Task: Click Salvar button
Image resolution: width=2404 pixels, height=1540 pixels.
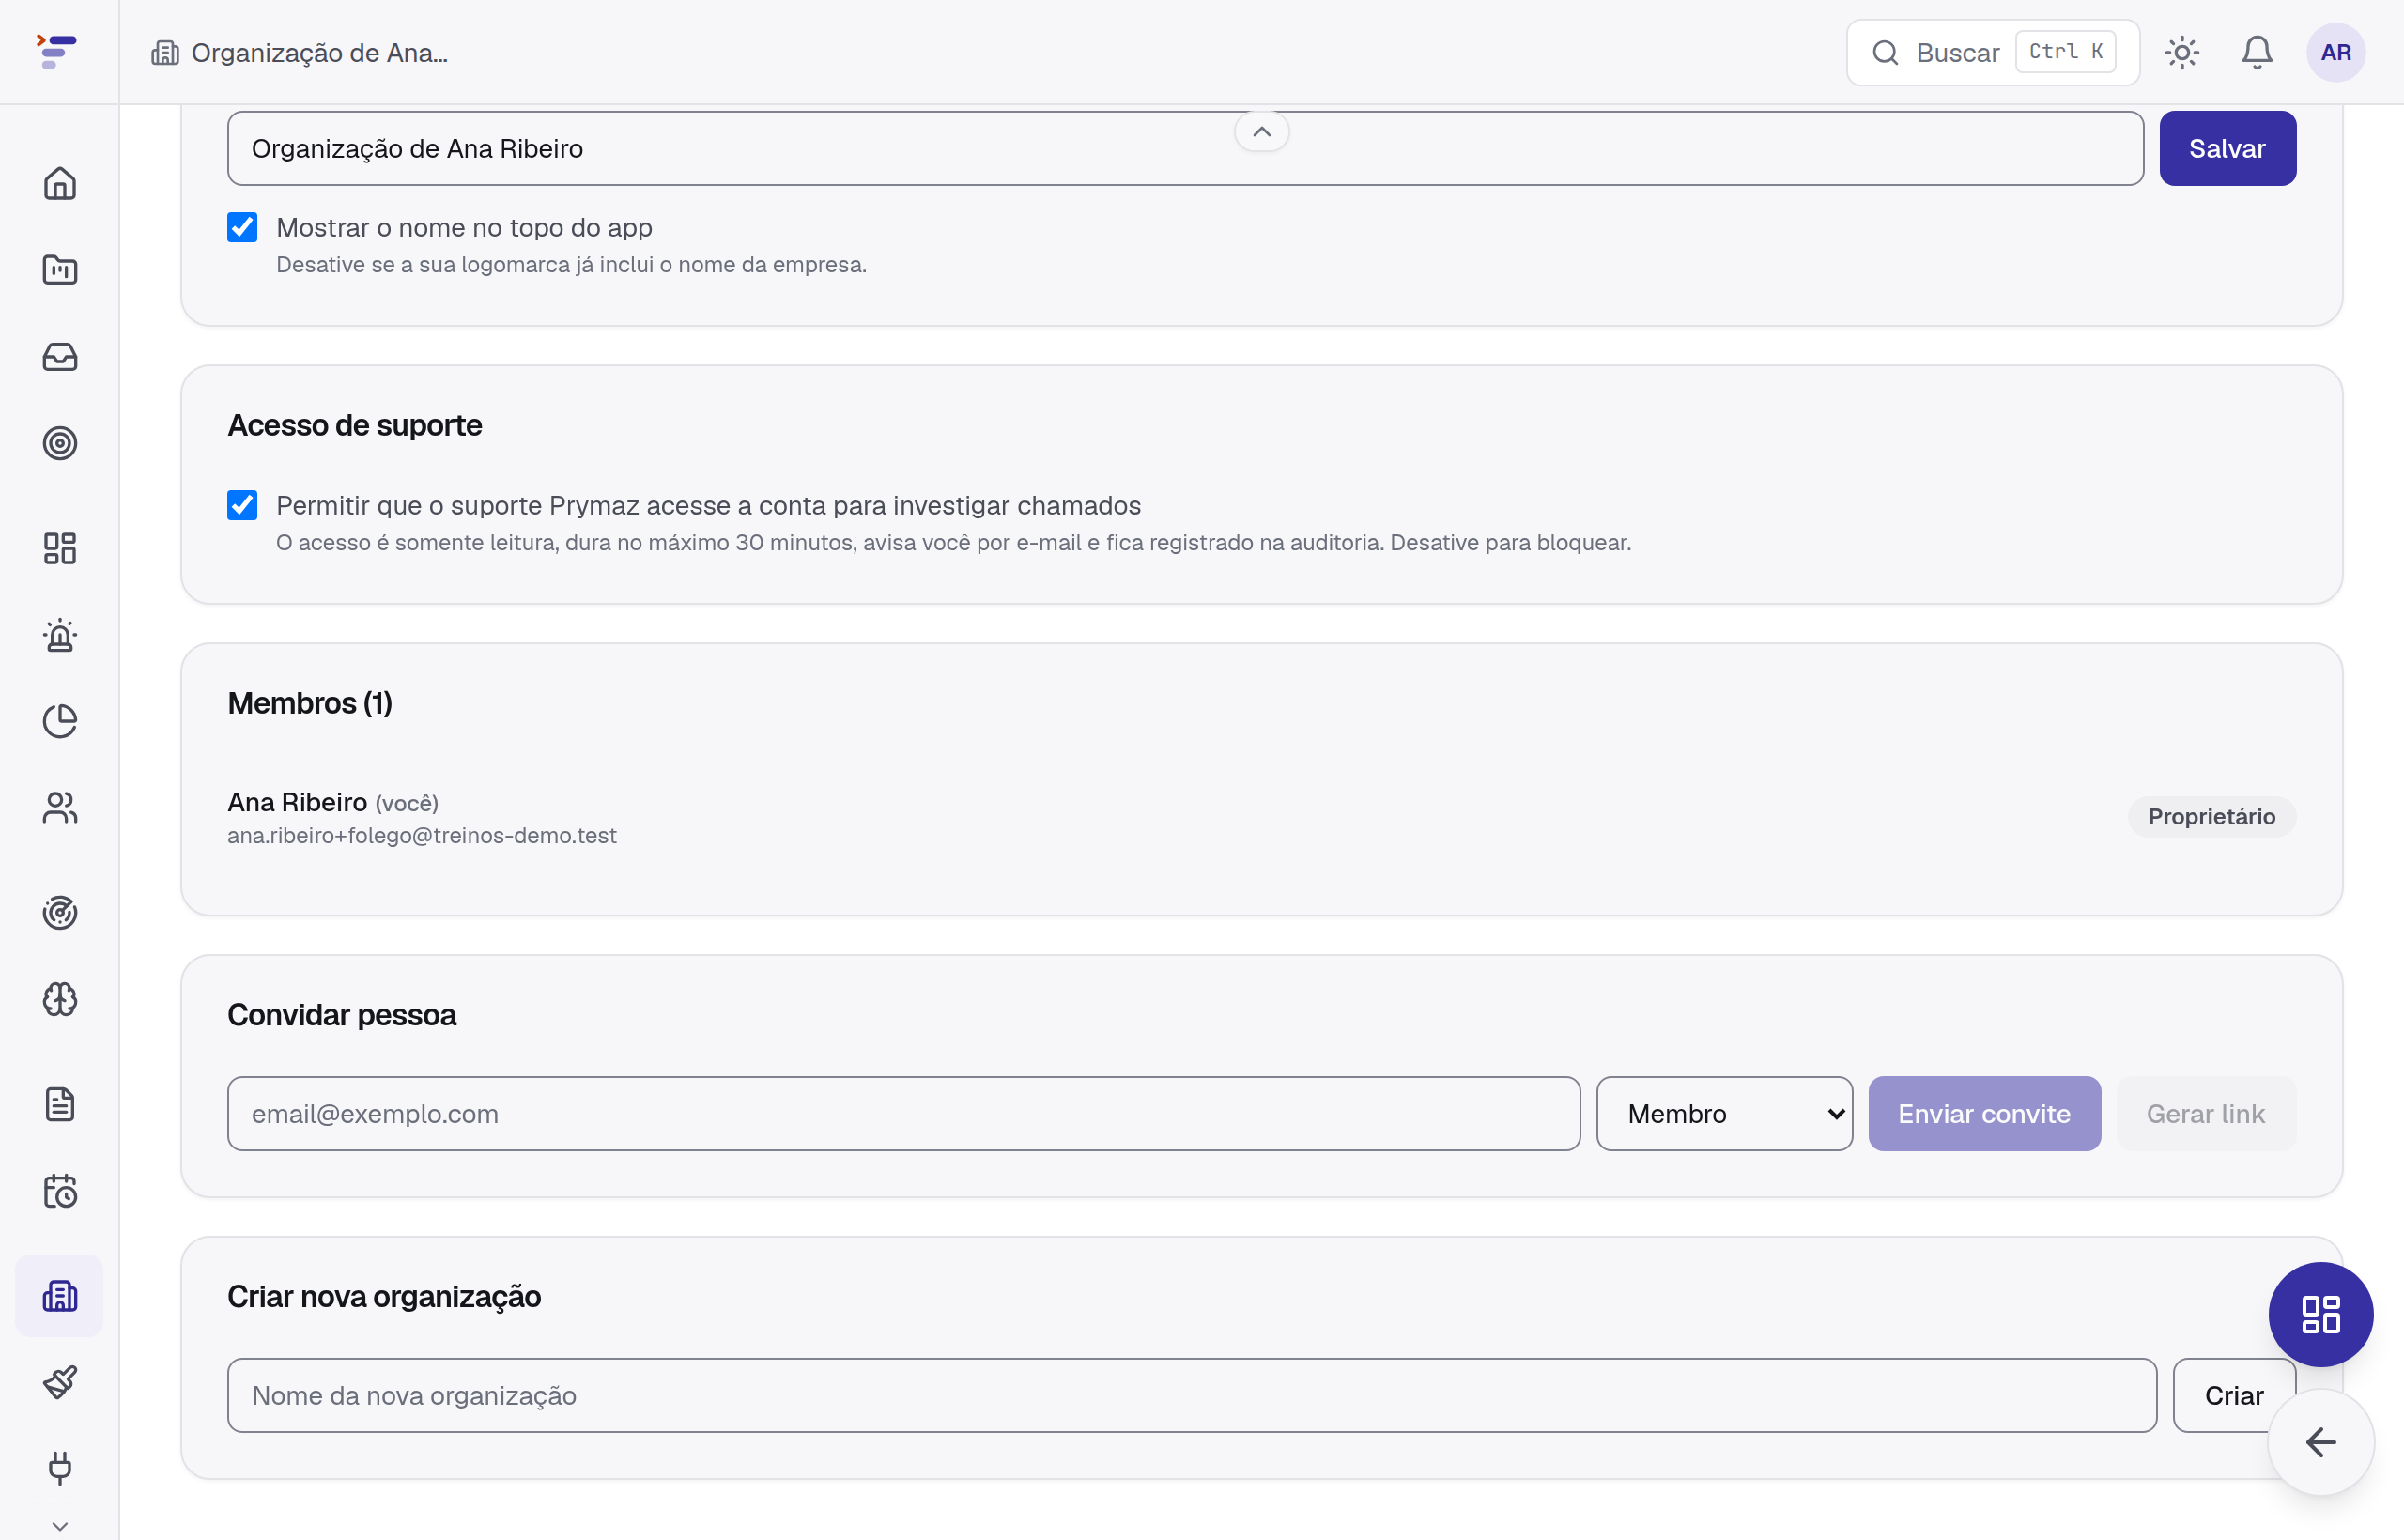Action: [x=2227, y=148]
